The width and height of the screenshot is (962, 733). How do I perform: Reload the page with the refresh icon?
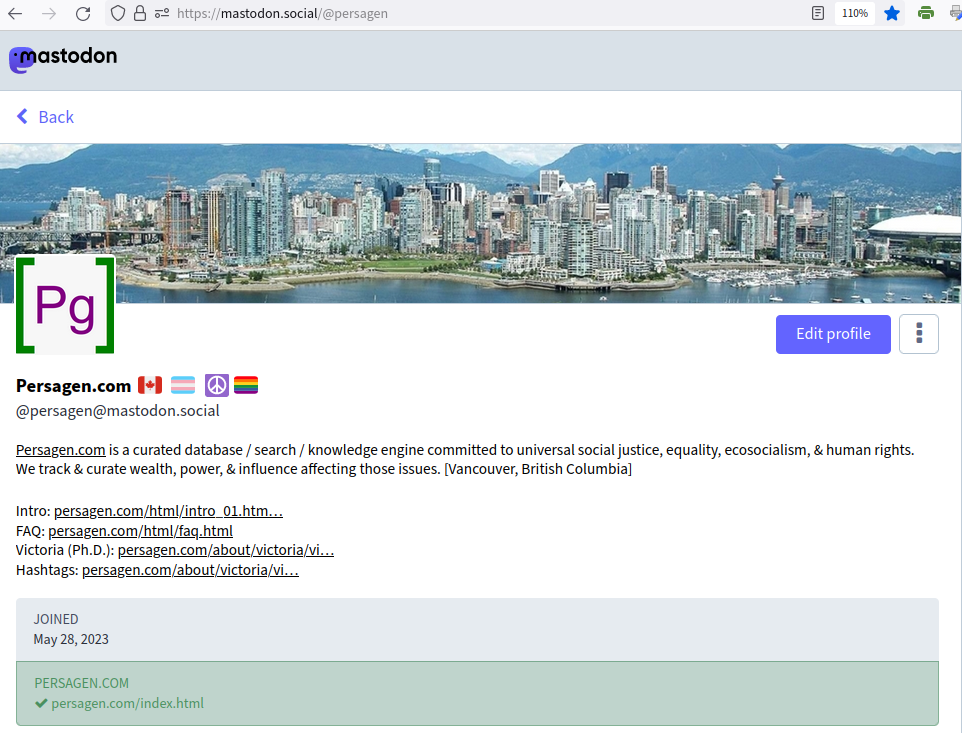pyautogui.click(x=83, y=13)
